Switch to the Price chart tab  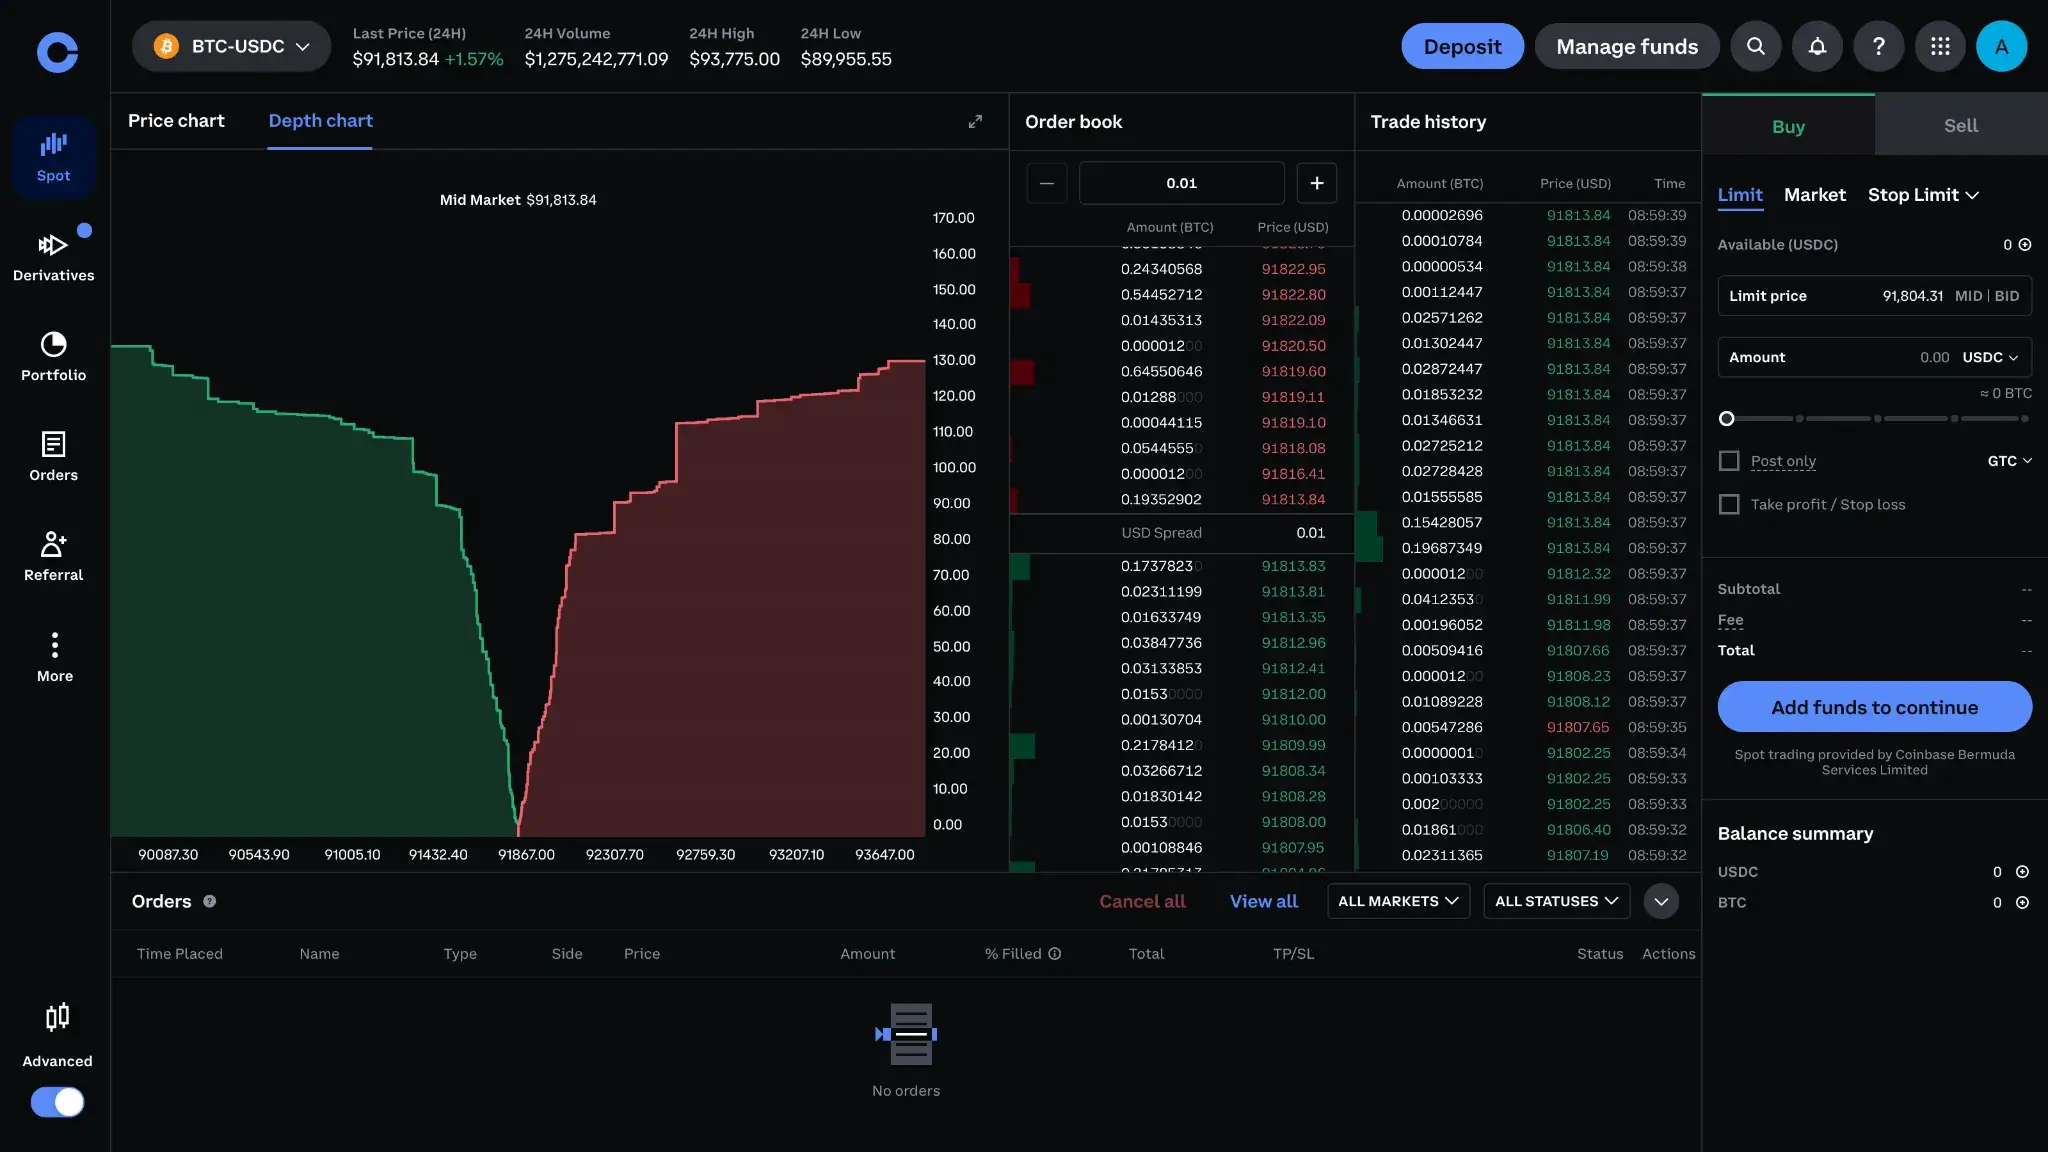[x=176, y=121]
